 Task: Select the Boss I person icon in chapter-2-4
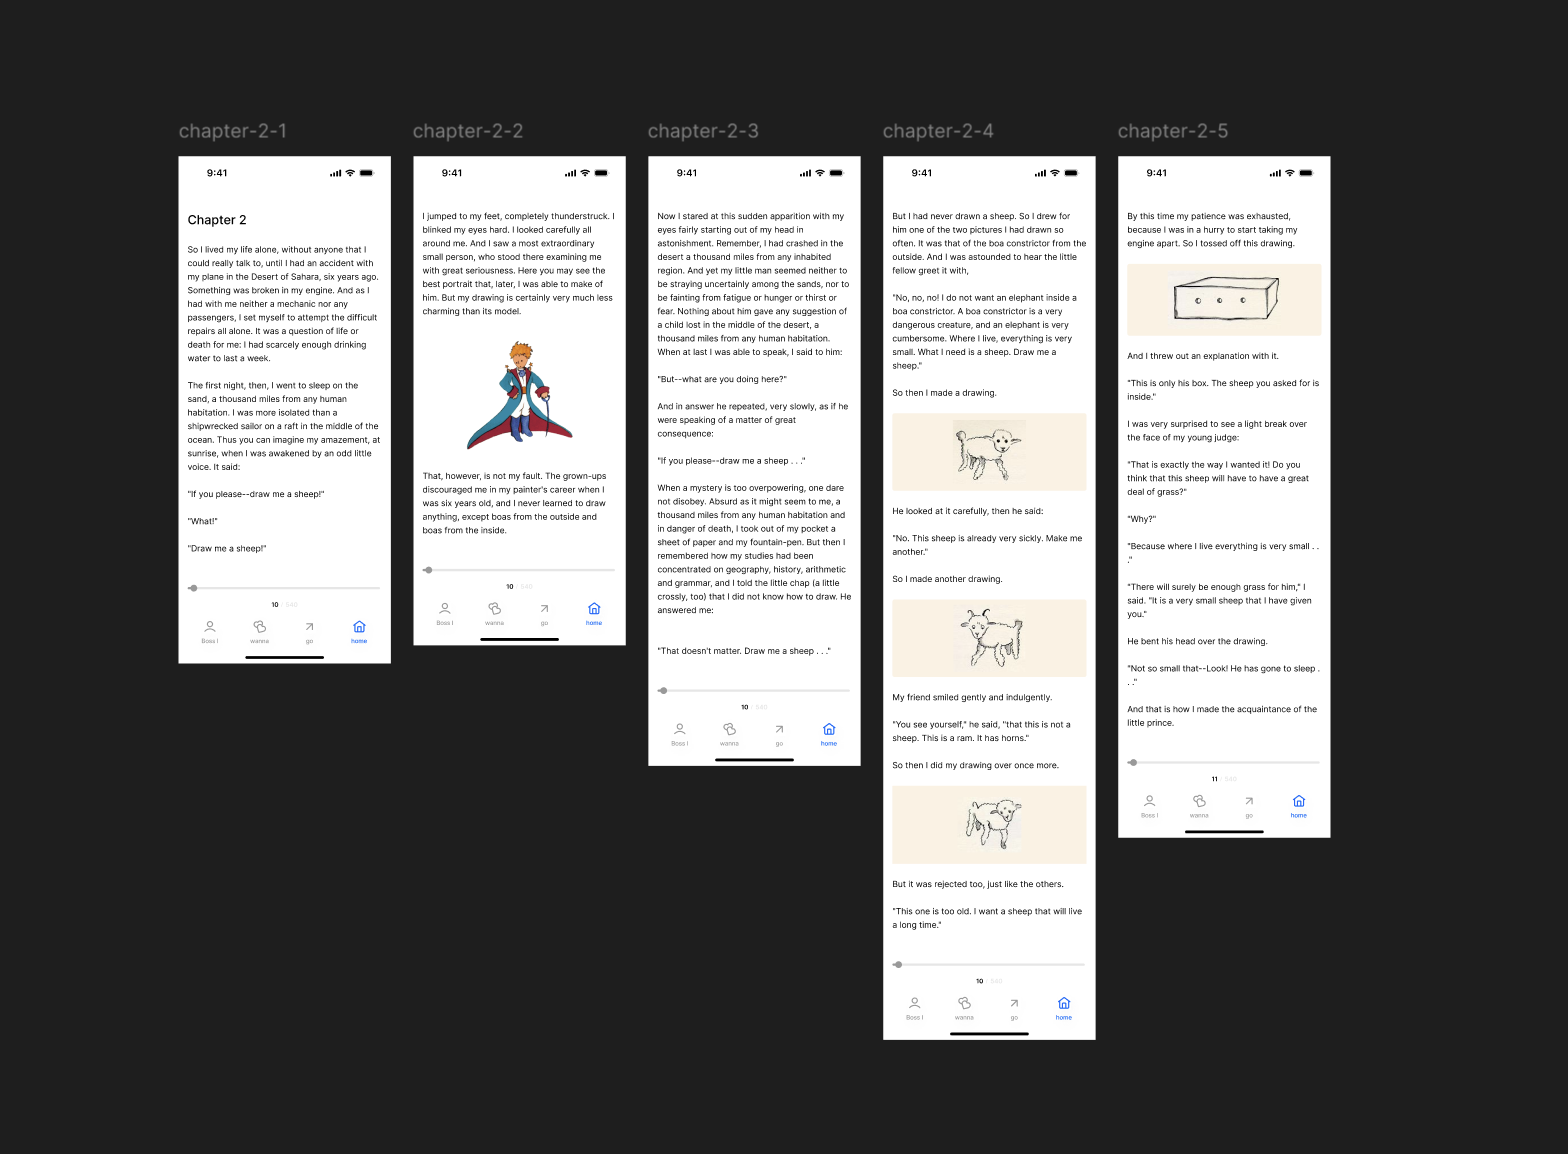[x=914, y=1003]
